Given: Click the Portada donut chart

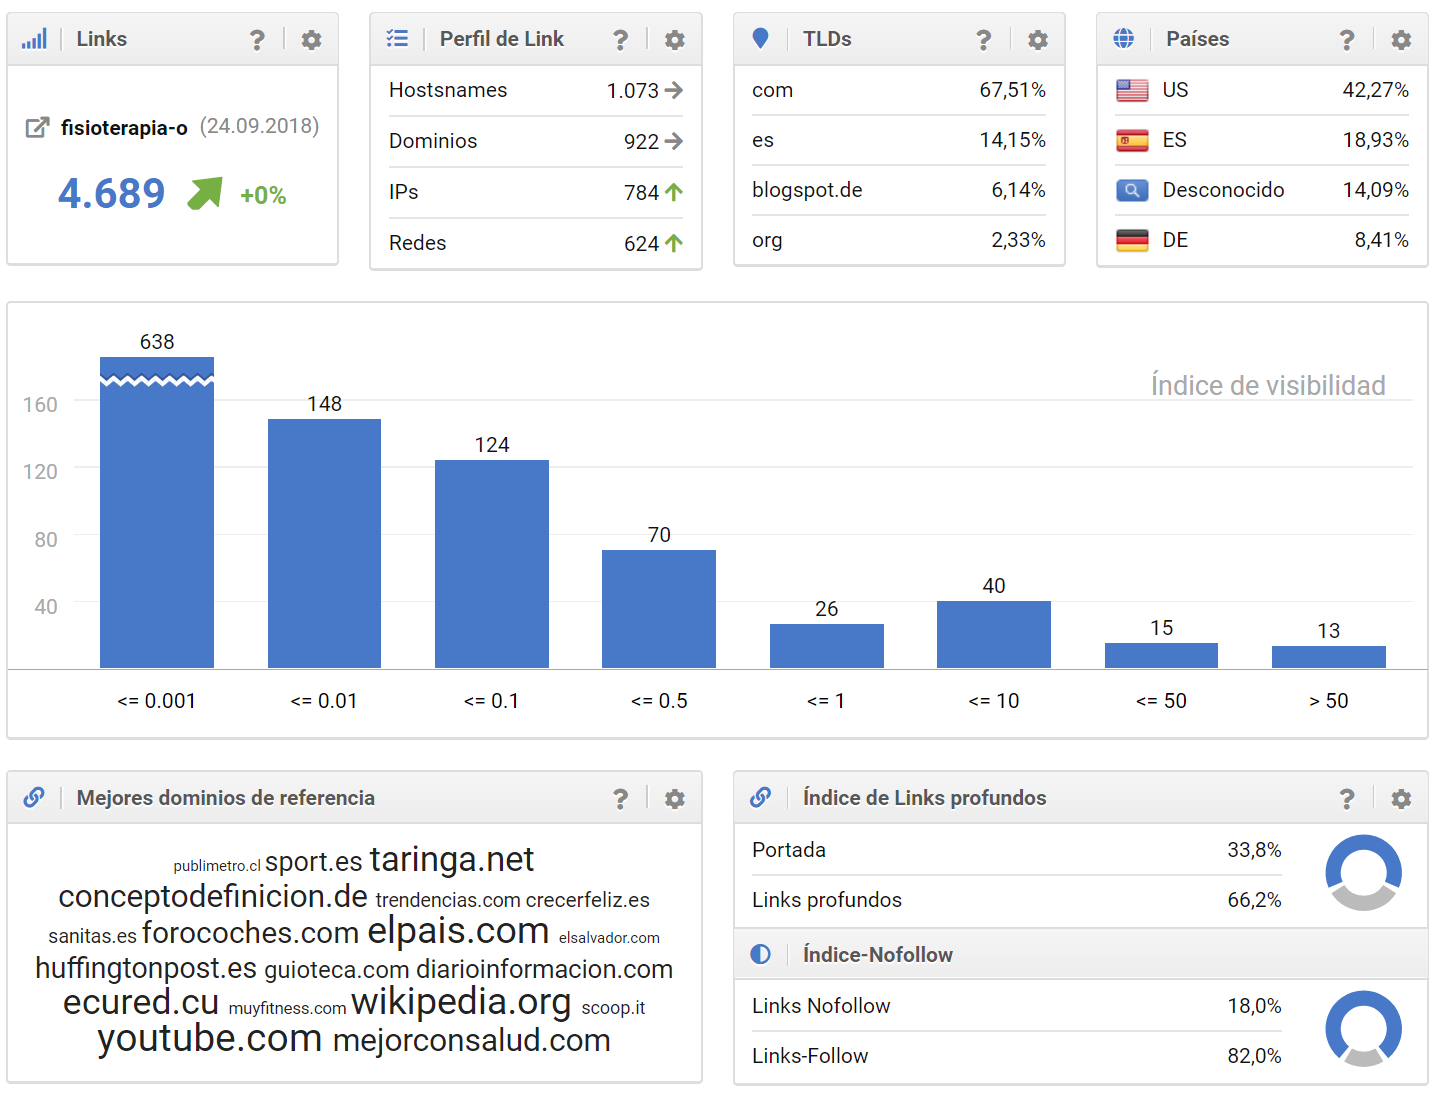Looking at the screenshot, I should point(1363,872).
